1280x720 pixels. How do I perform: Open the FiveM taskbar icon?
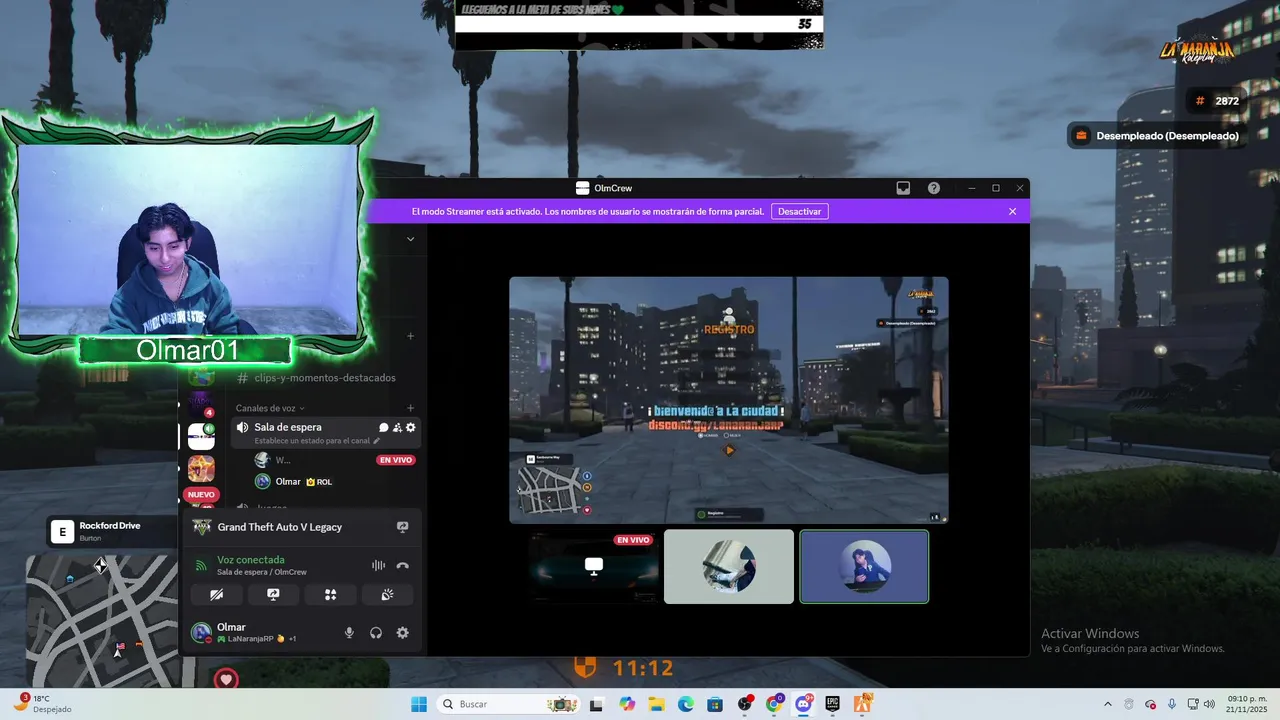tap(863, 704)
